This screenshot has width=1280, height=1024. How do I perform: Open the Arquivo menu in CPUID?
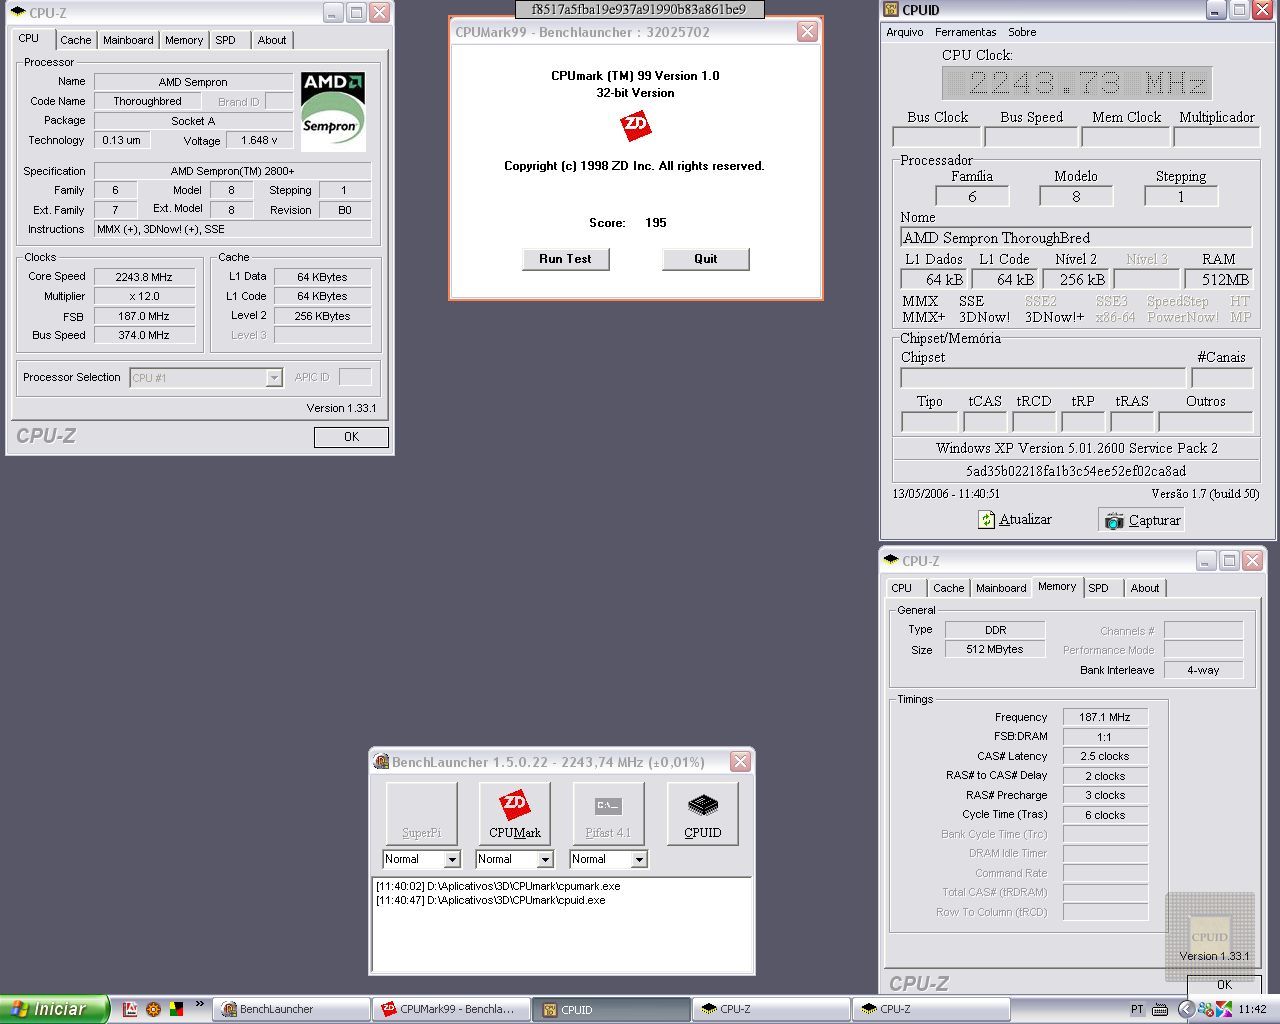(905, 32)
